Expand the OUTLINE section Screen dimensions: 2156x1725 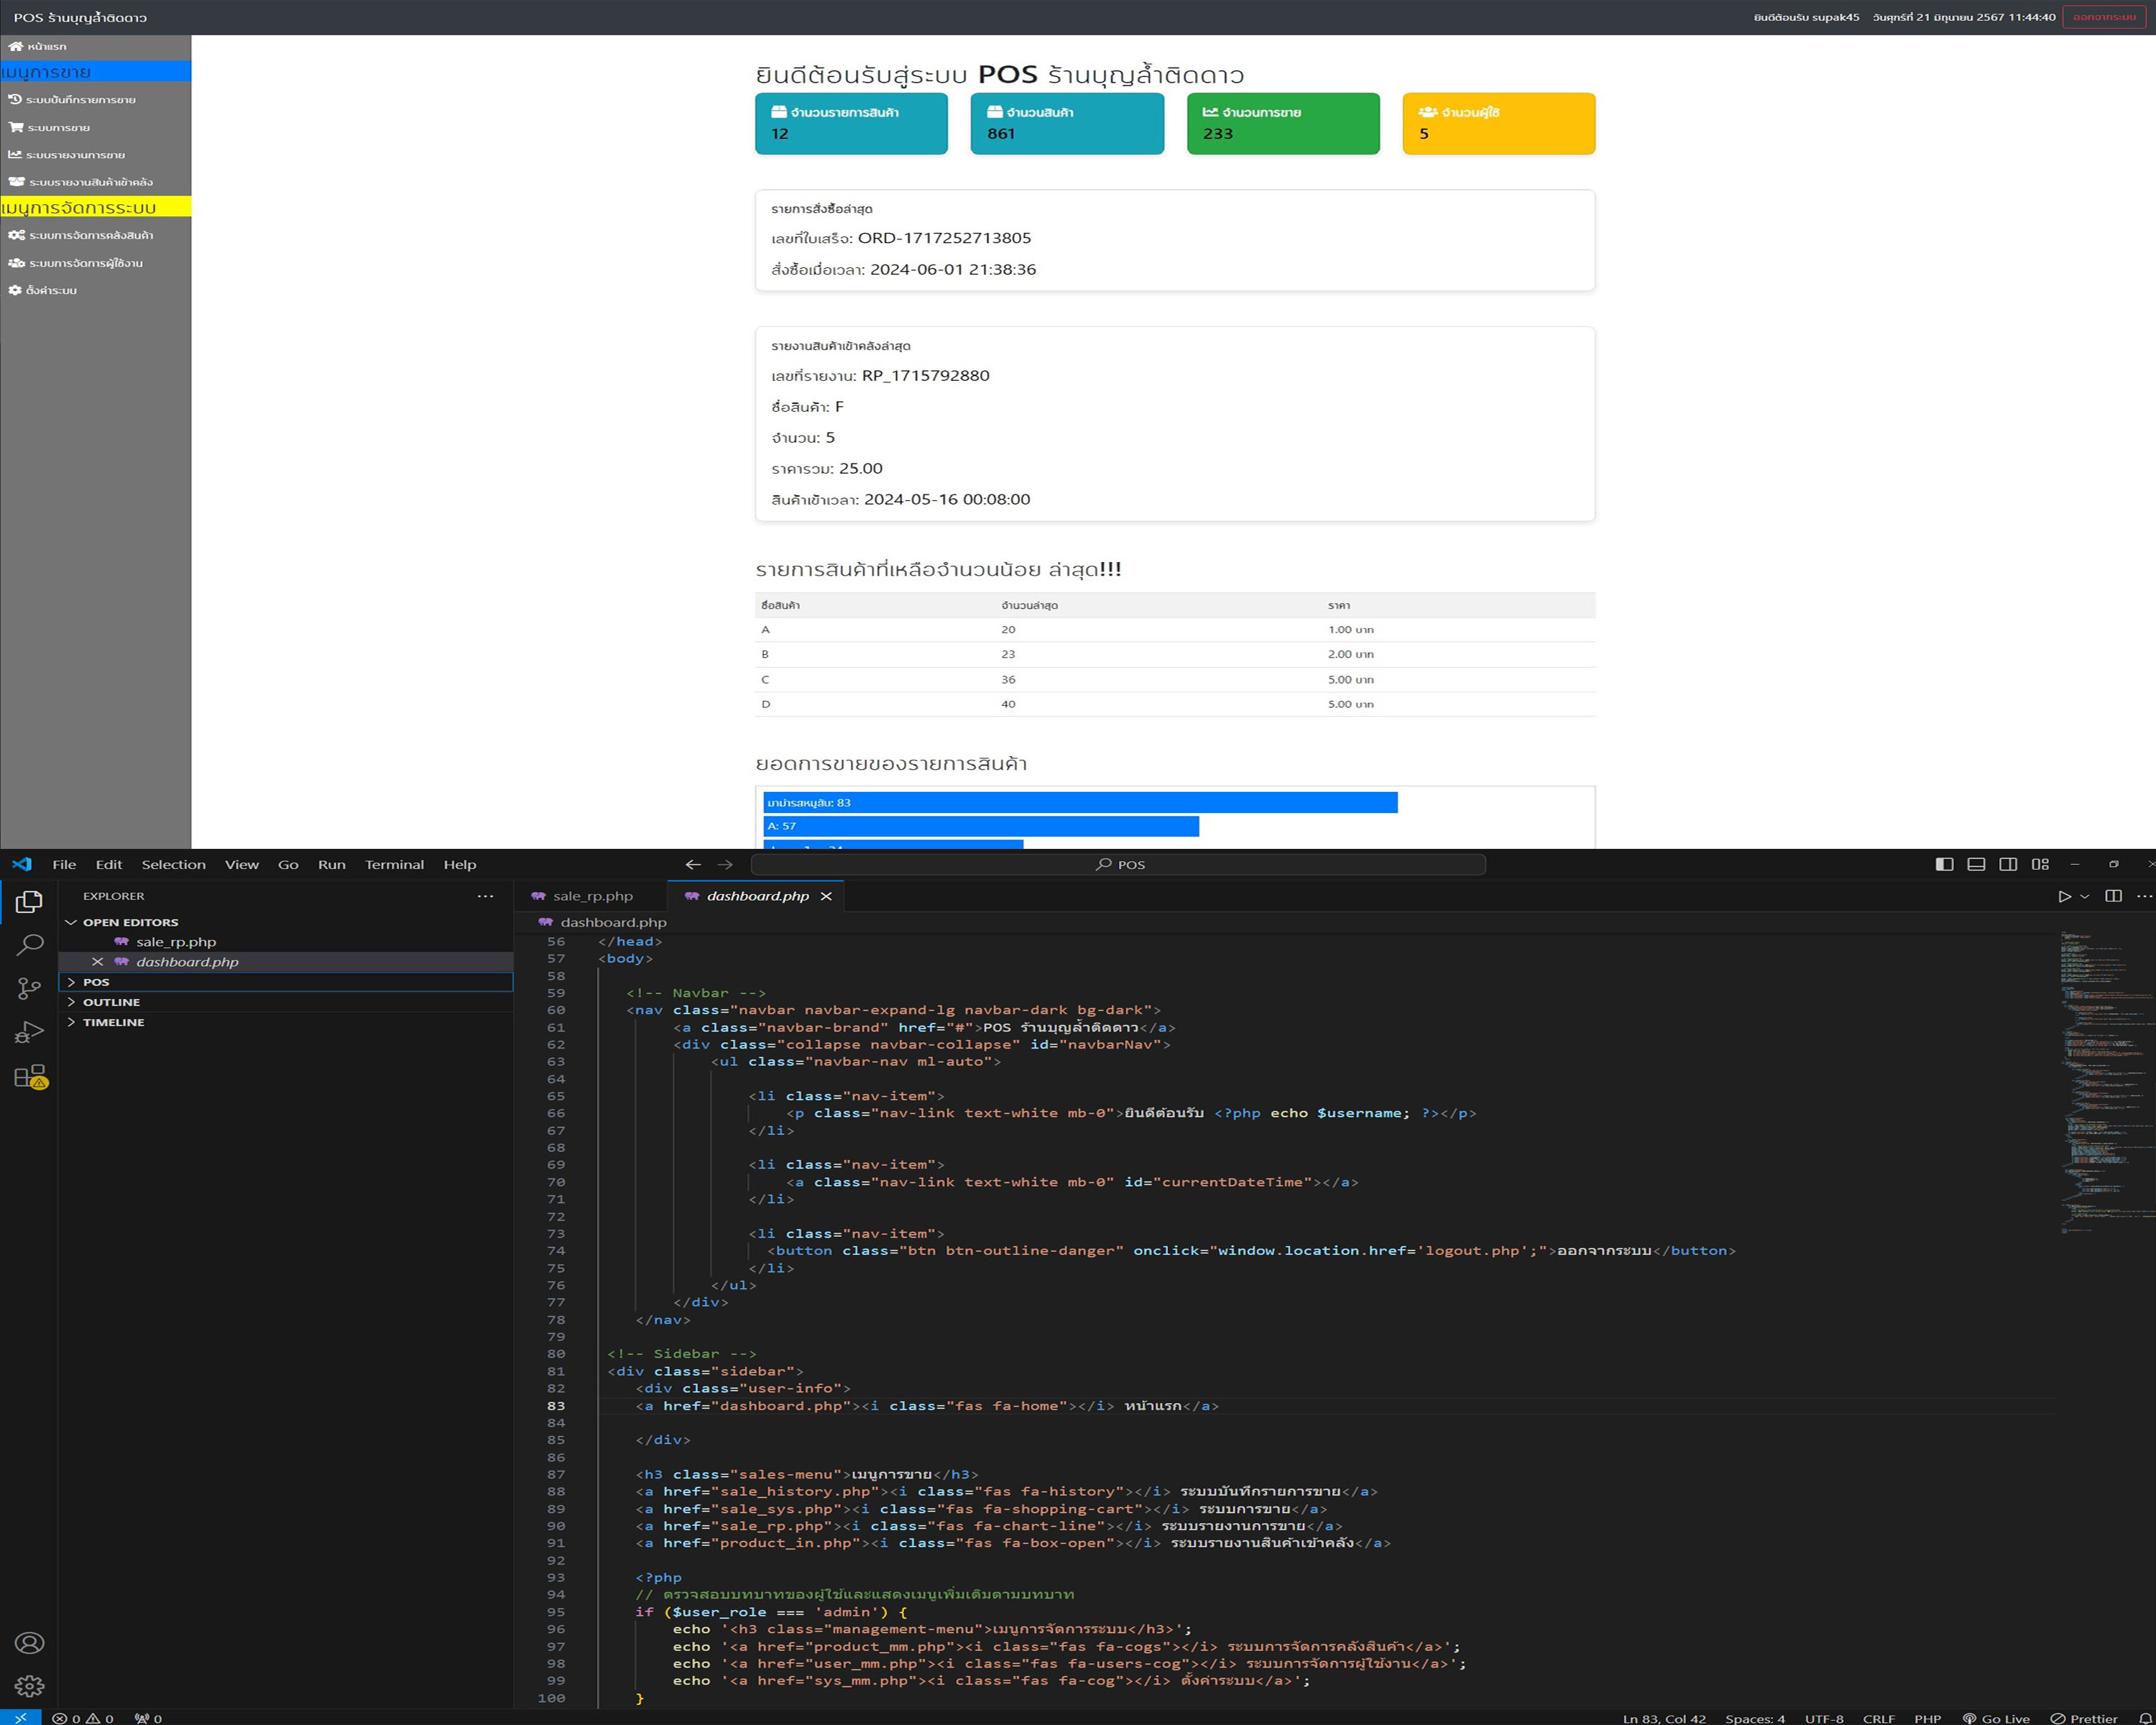pos(111,1002)
